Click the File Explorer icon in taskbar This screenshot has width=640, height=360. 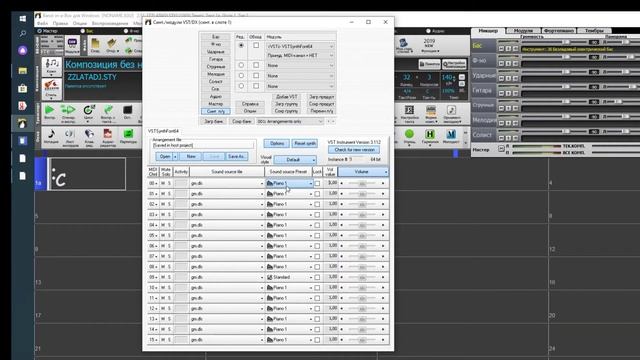22,70
